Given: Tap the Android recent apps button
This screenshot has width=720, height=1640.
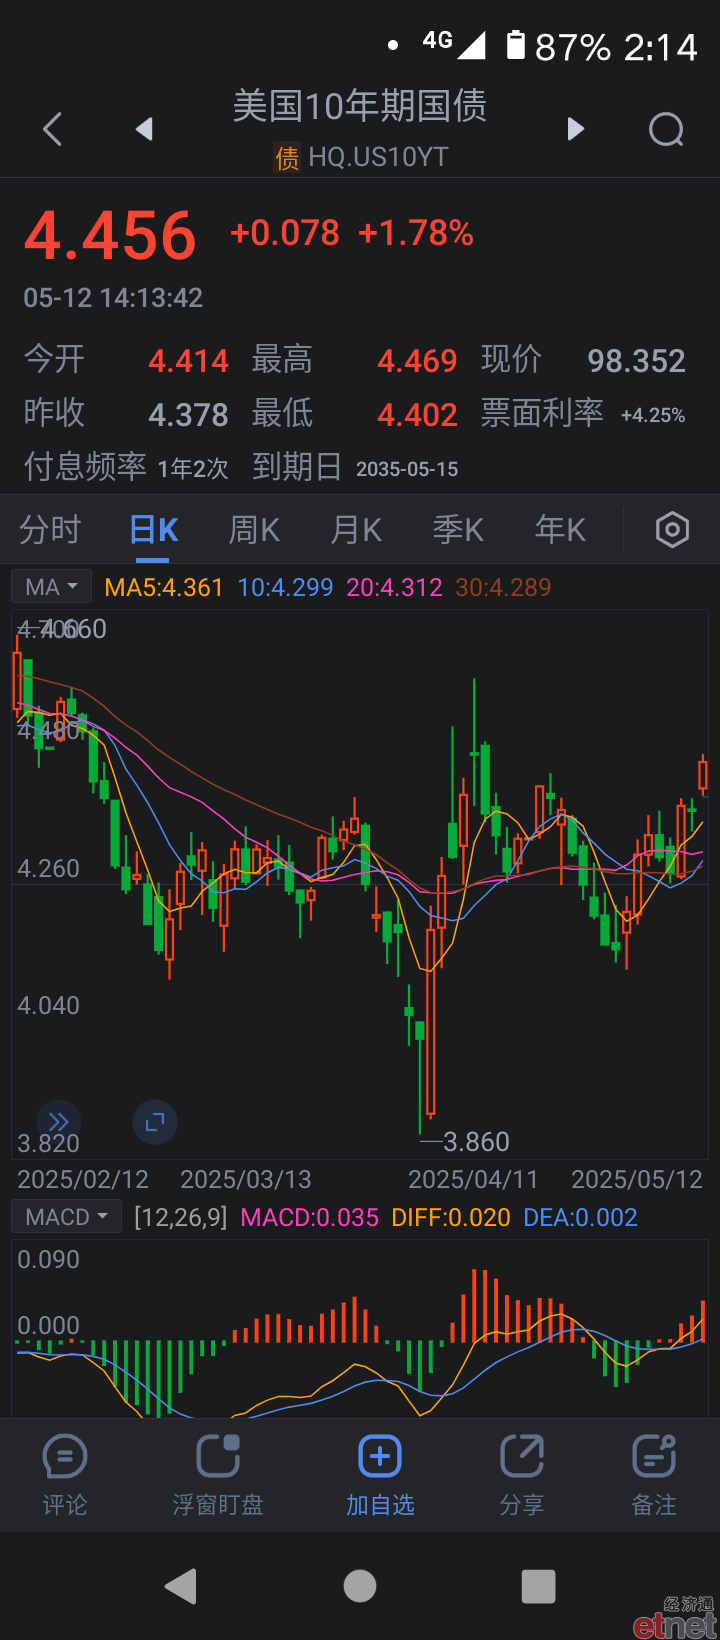Looking at the screenshot, I should (x=538, y=1586).
